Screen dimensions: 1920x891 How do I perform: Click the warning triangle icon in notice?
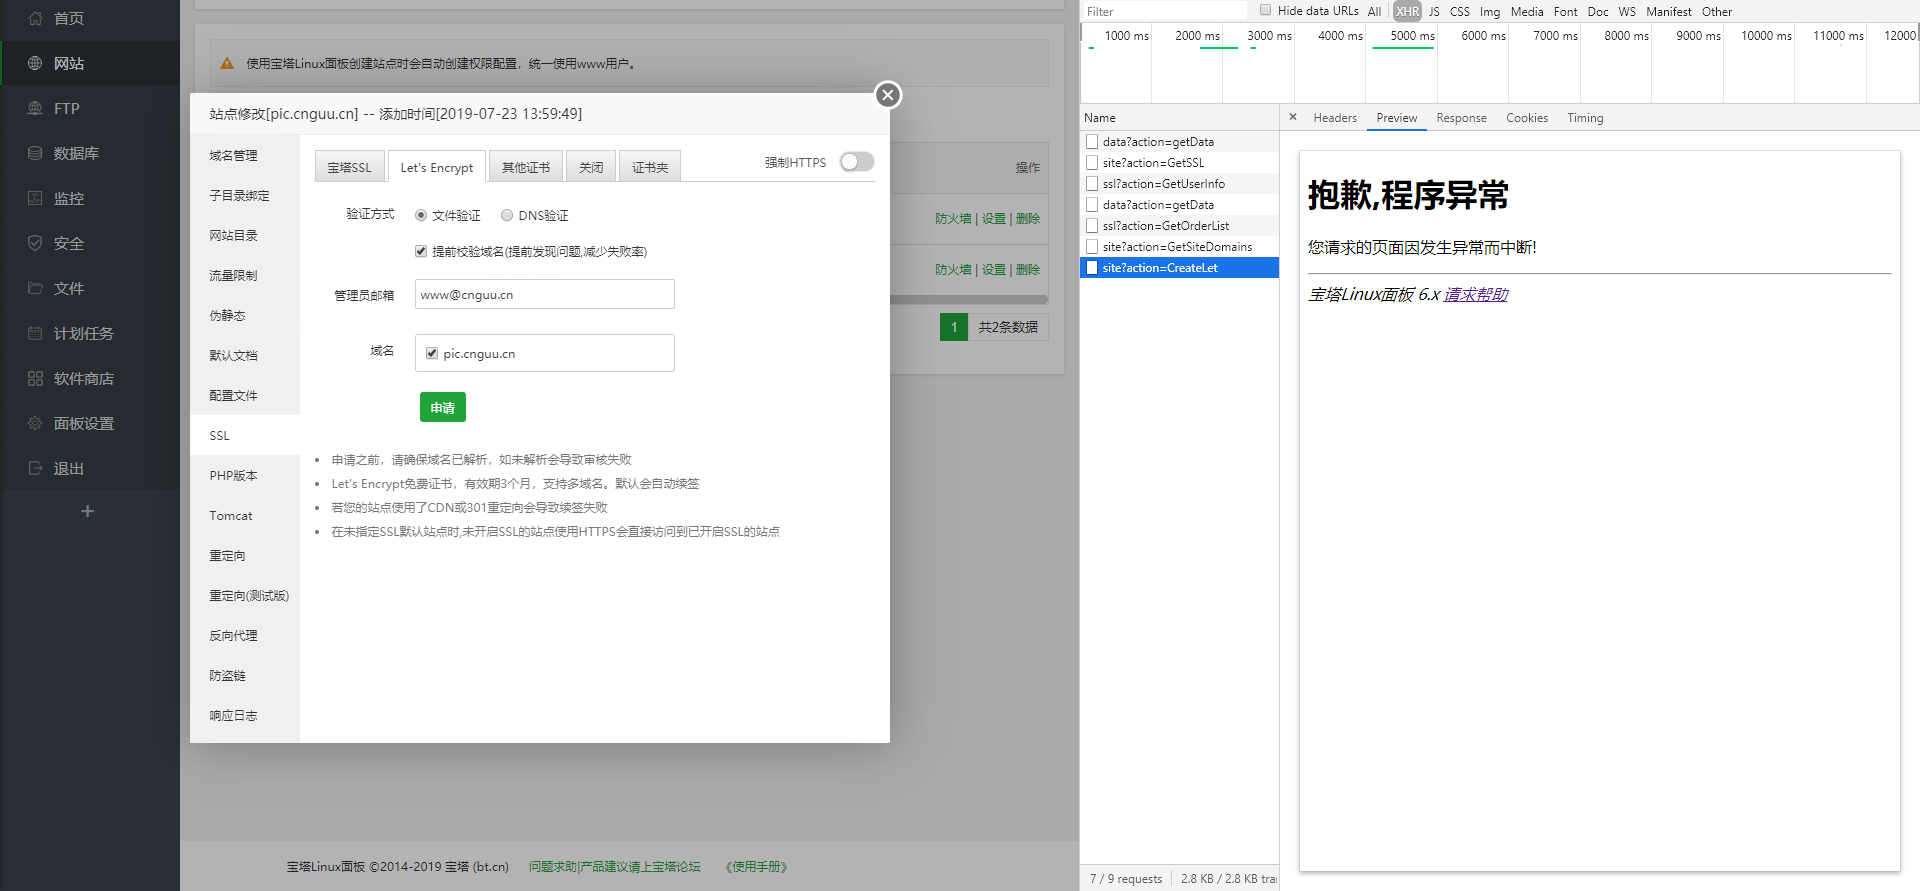pyautogui.click(x=227, y=63)
